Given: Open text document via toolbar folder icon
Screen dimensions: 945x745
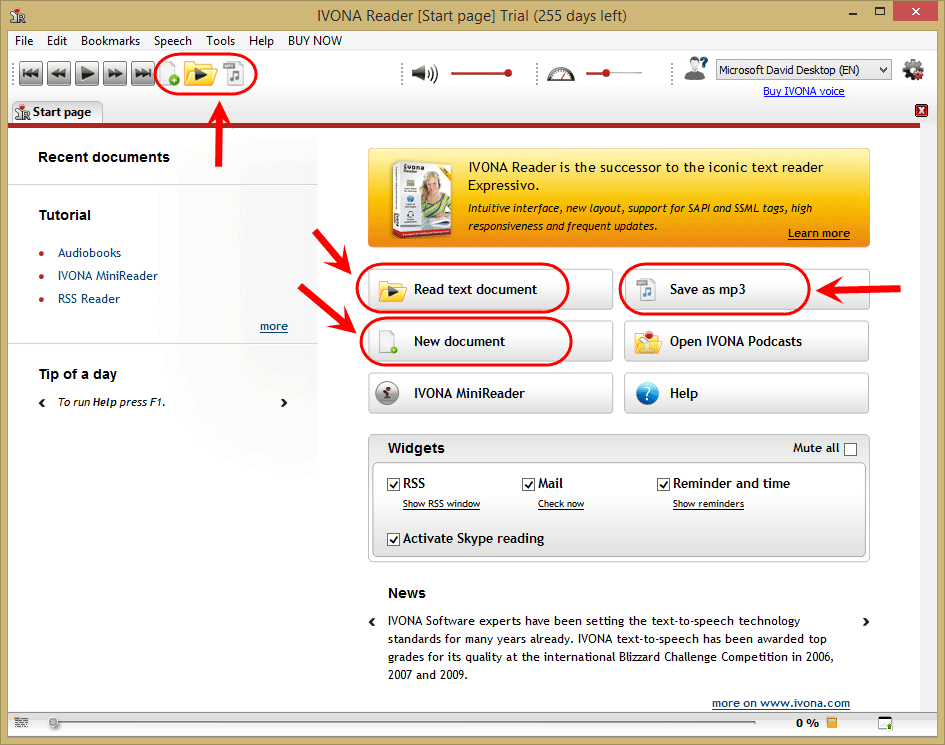Looking at the screenshot, I should (200, 74).
